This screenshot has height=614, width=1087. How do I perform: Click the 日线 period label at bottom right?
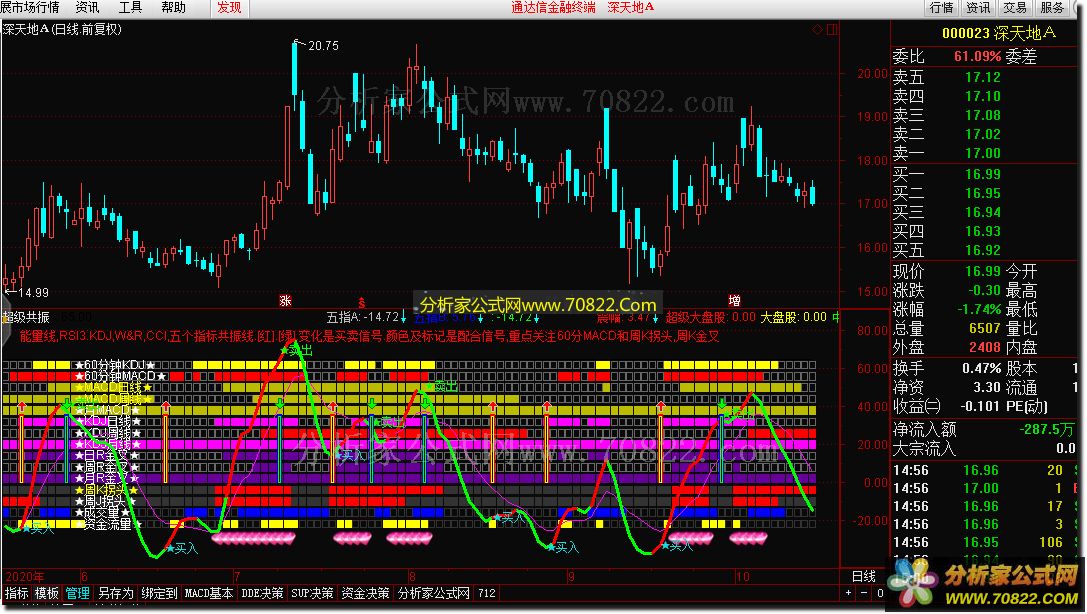[864, 576]
